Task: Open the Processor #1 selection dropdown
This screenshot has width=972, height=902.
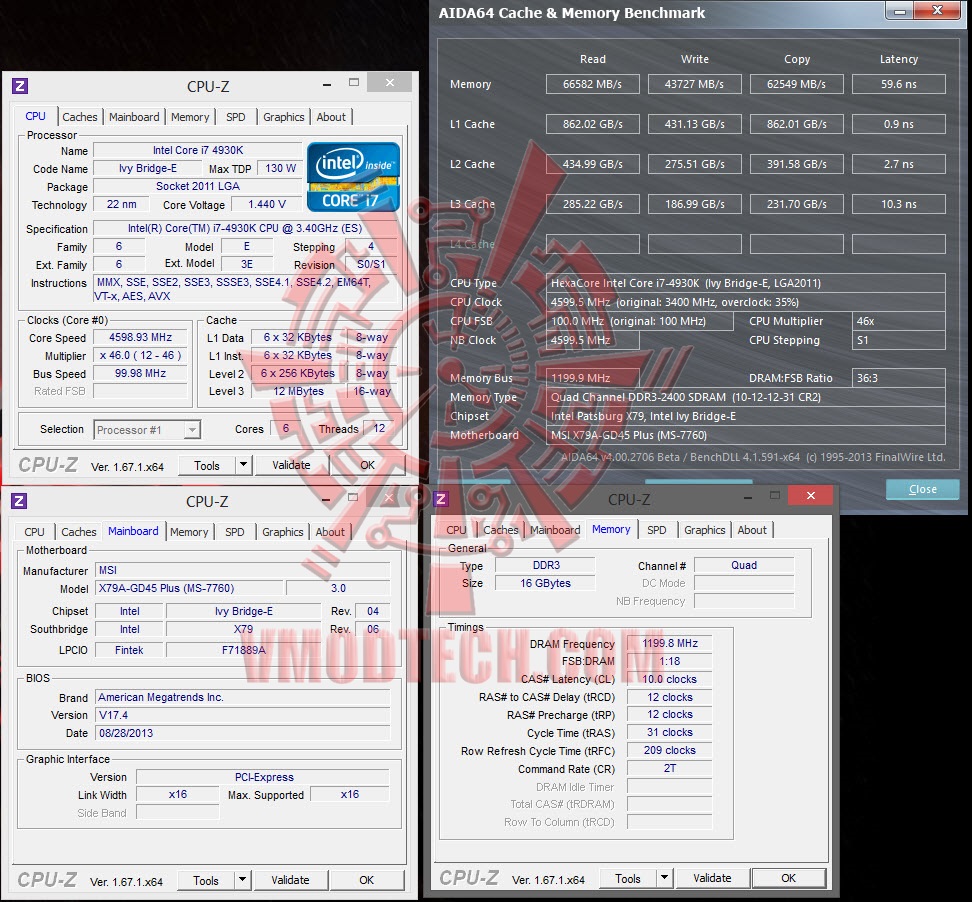Action: pyautogui.click(x=148, y=430)
